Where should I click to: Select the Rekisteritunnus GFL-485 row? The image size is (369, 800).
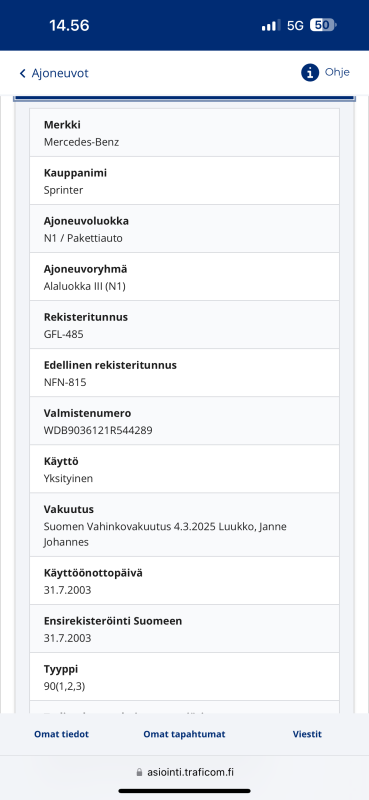(184, 324)
